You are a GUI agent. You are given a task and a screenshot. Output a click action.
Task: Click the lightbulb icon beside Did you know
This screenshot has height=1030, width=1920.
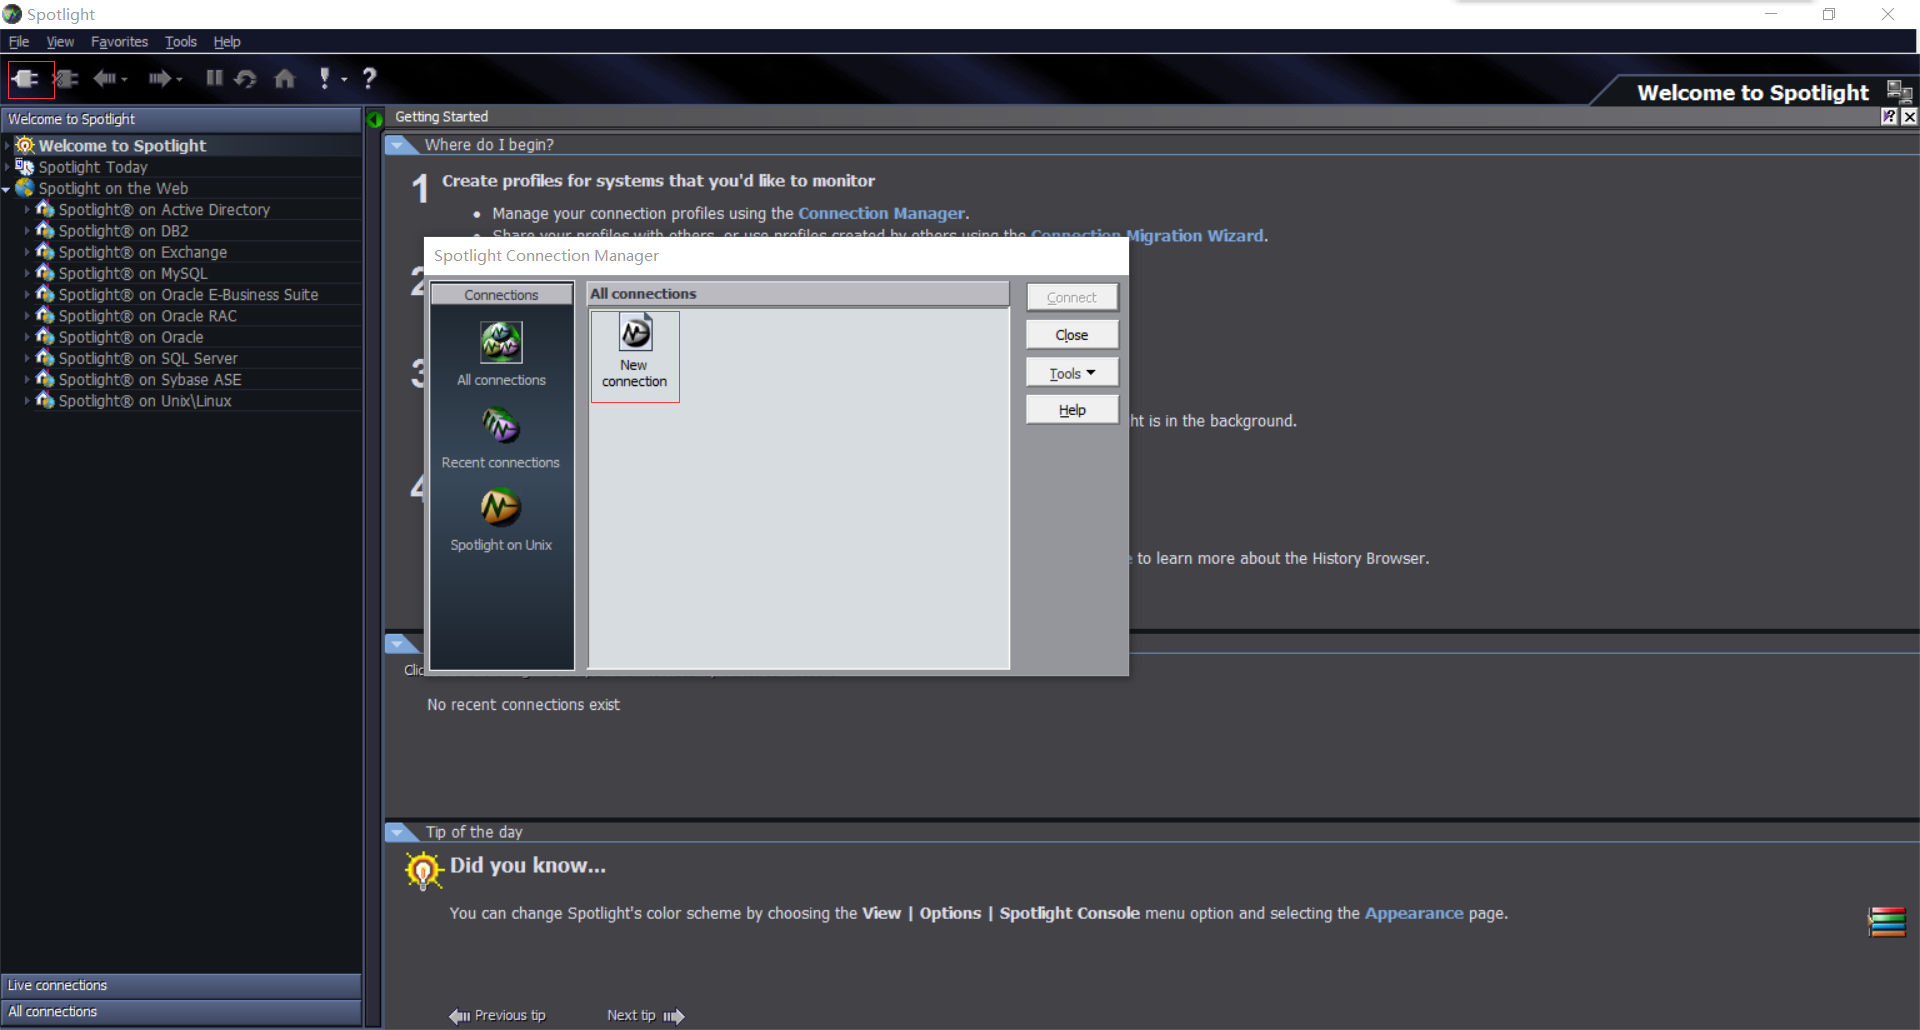click(423, 870)
